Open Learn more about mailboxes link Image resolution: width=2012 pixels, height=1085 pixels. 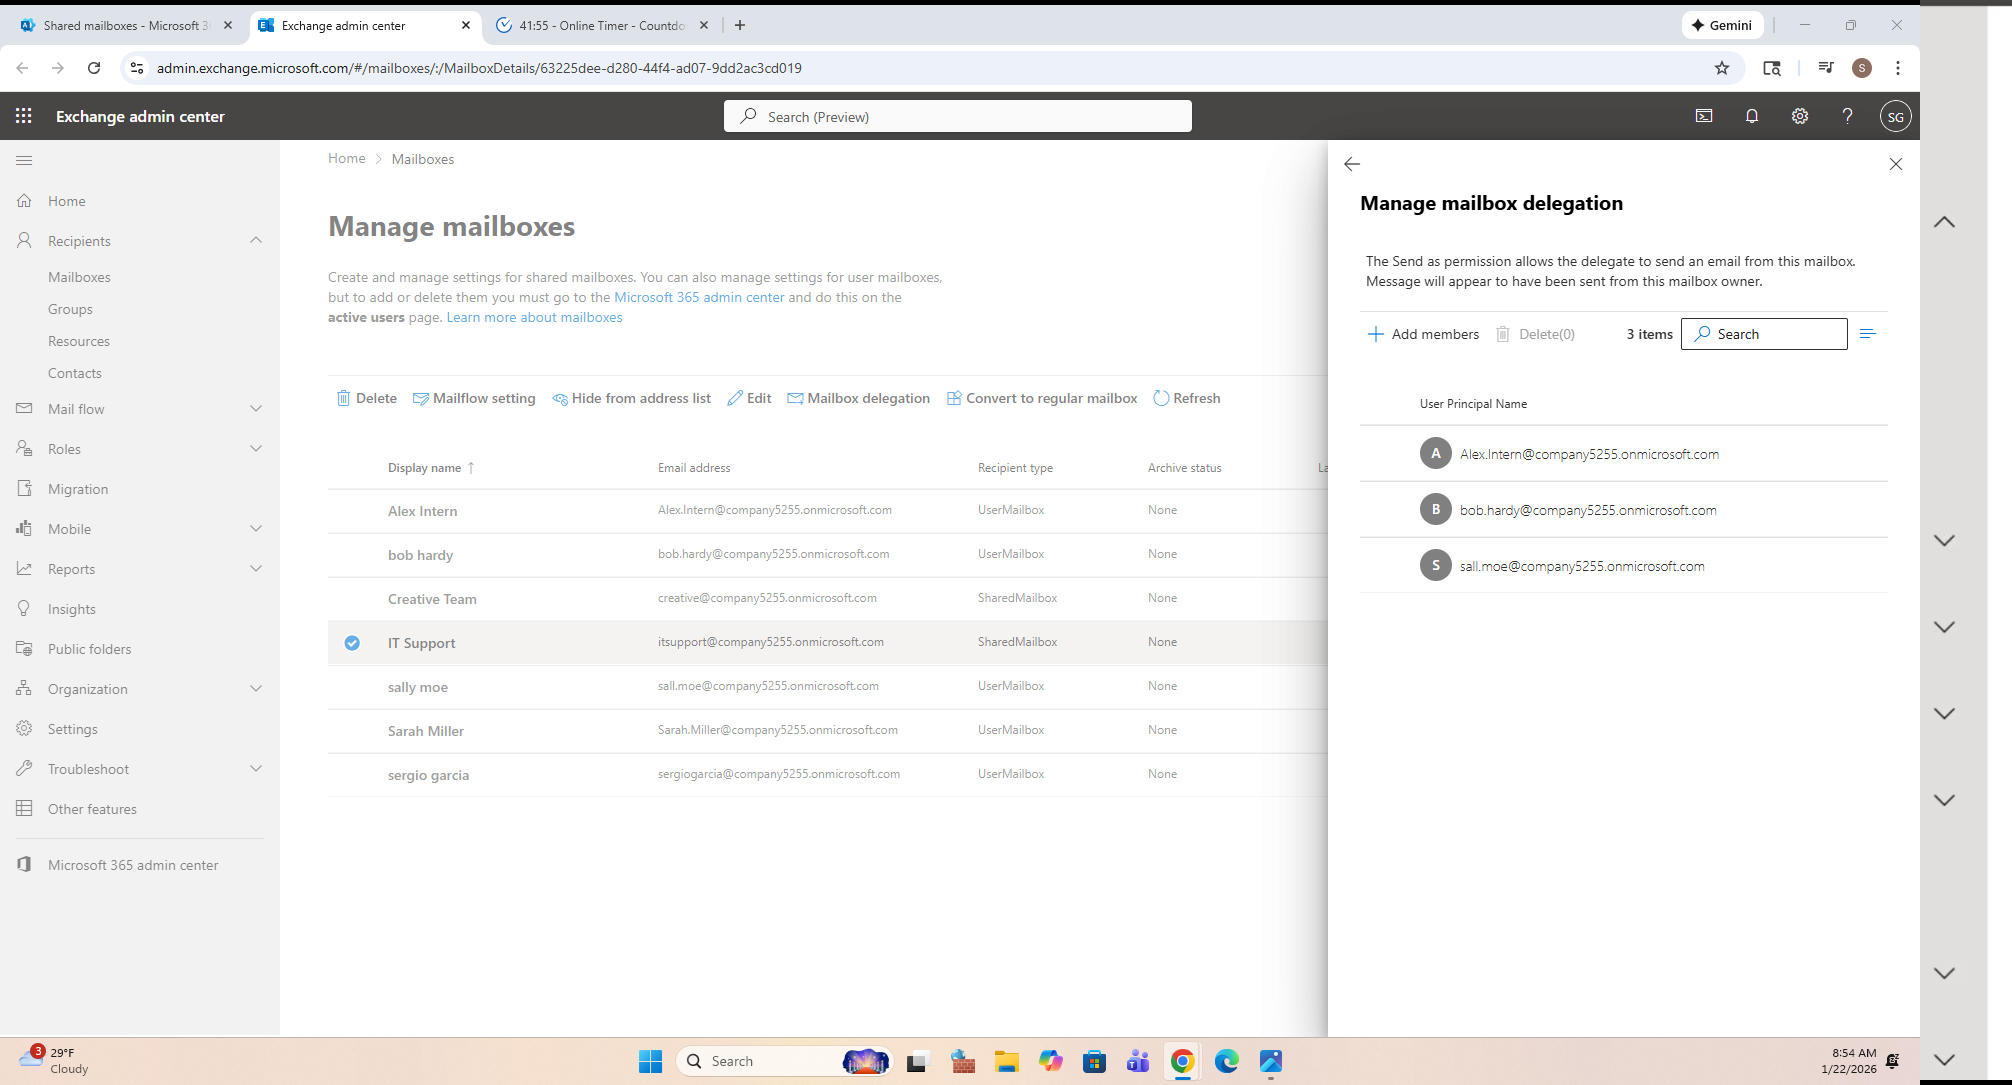534,317
